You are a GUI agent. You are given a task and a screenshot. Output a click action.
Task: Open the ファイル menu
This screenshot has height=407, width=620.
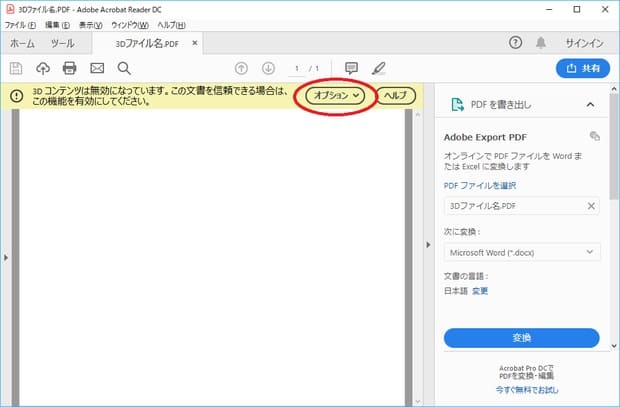20,25
